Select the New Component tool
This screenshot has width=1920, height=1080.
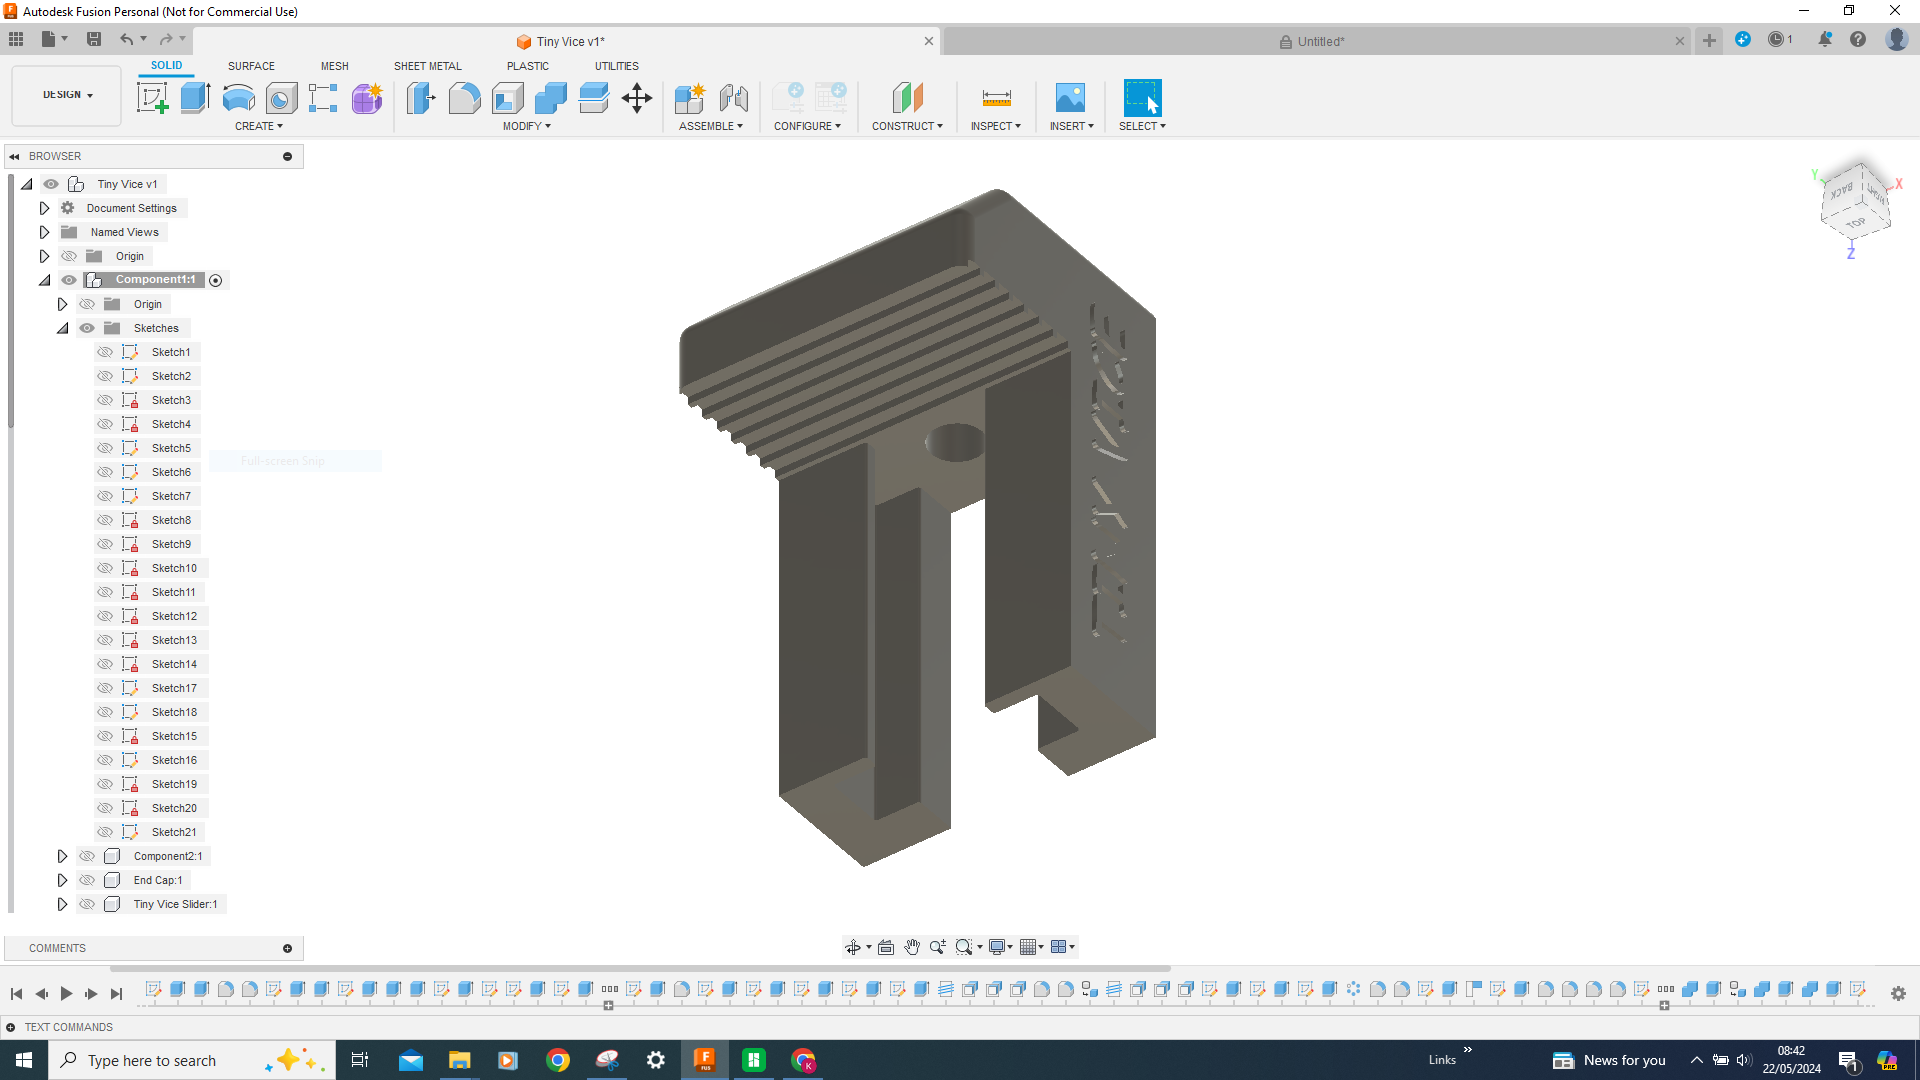(x=690, y=98)
